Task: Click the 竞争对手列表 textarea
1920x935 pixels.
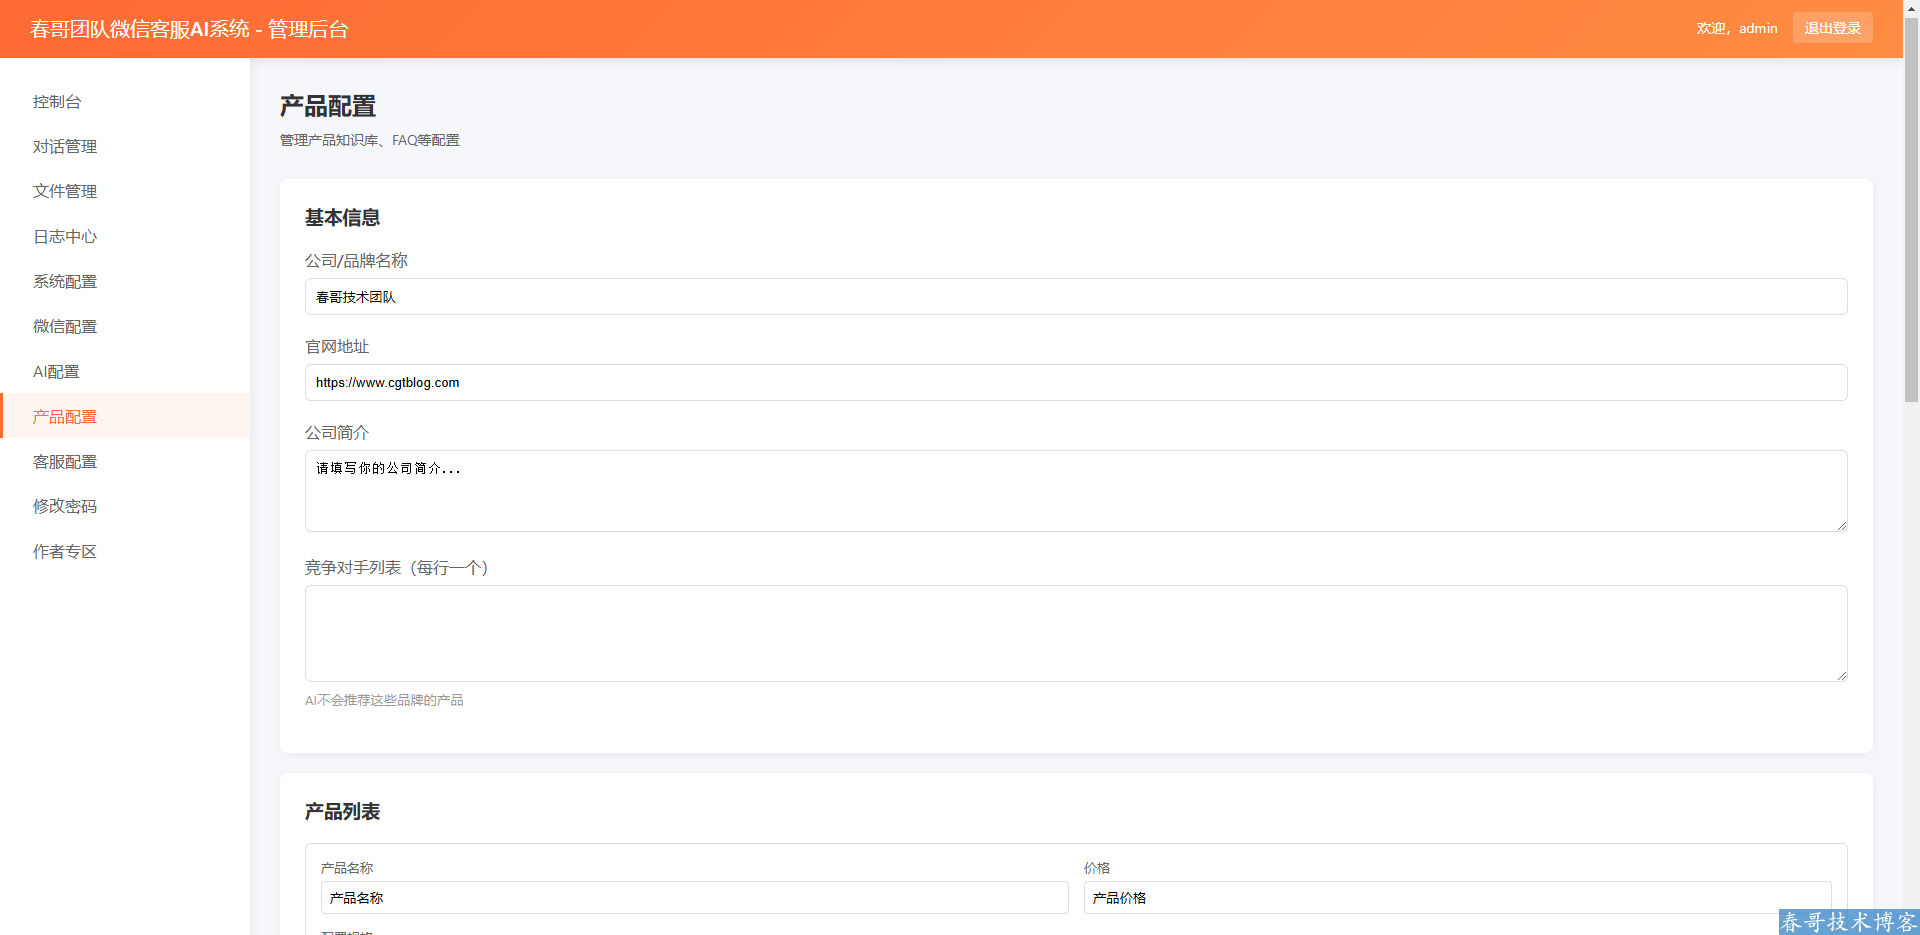Action: point(1075,633)
